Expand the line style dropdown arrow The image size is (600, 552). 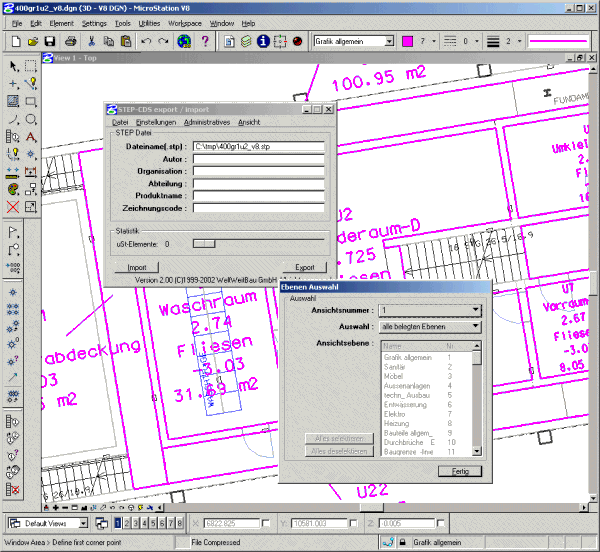(477, 41)
